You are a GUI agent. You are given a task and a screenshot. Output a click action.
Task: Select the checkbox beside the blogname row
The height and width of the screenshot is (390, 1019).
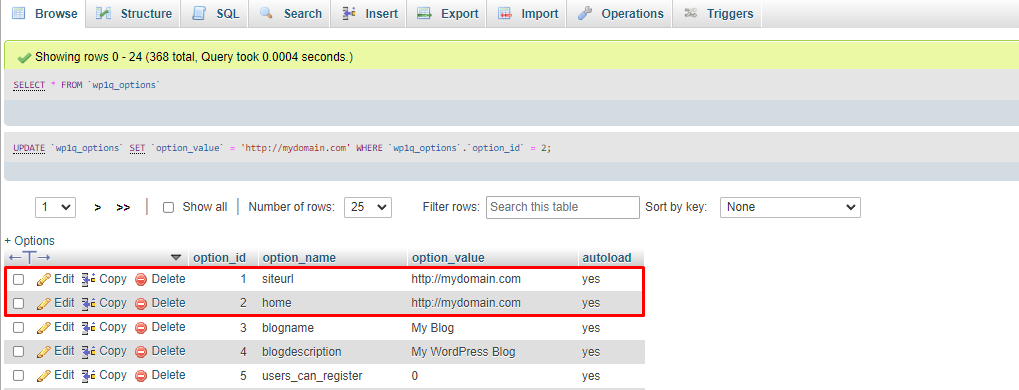point(19,328)
